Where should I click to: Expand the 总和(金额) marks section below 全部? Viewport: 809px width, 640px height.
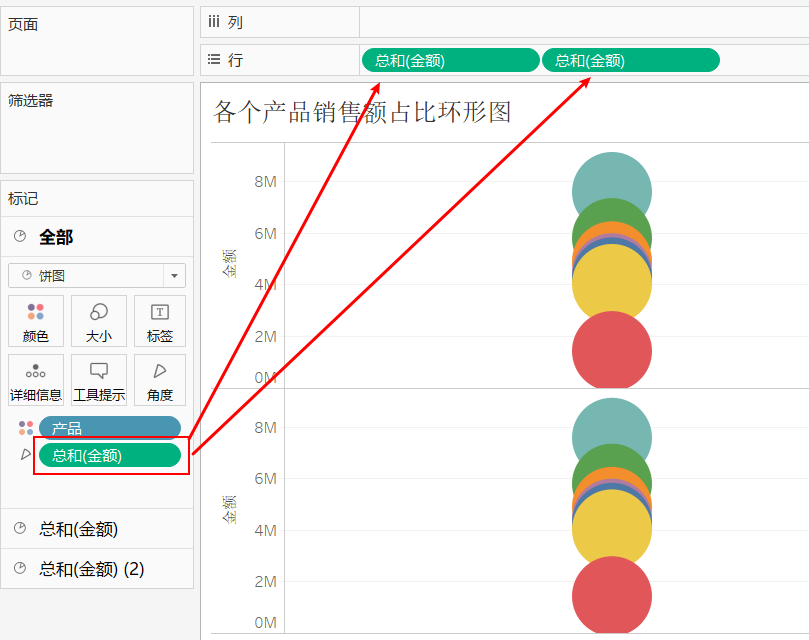85,529
